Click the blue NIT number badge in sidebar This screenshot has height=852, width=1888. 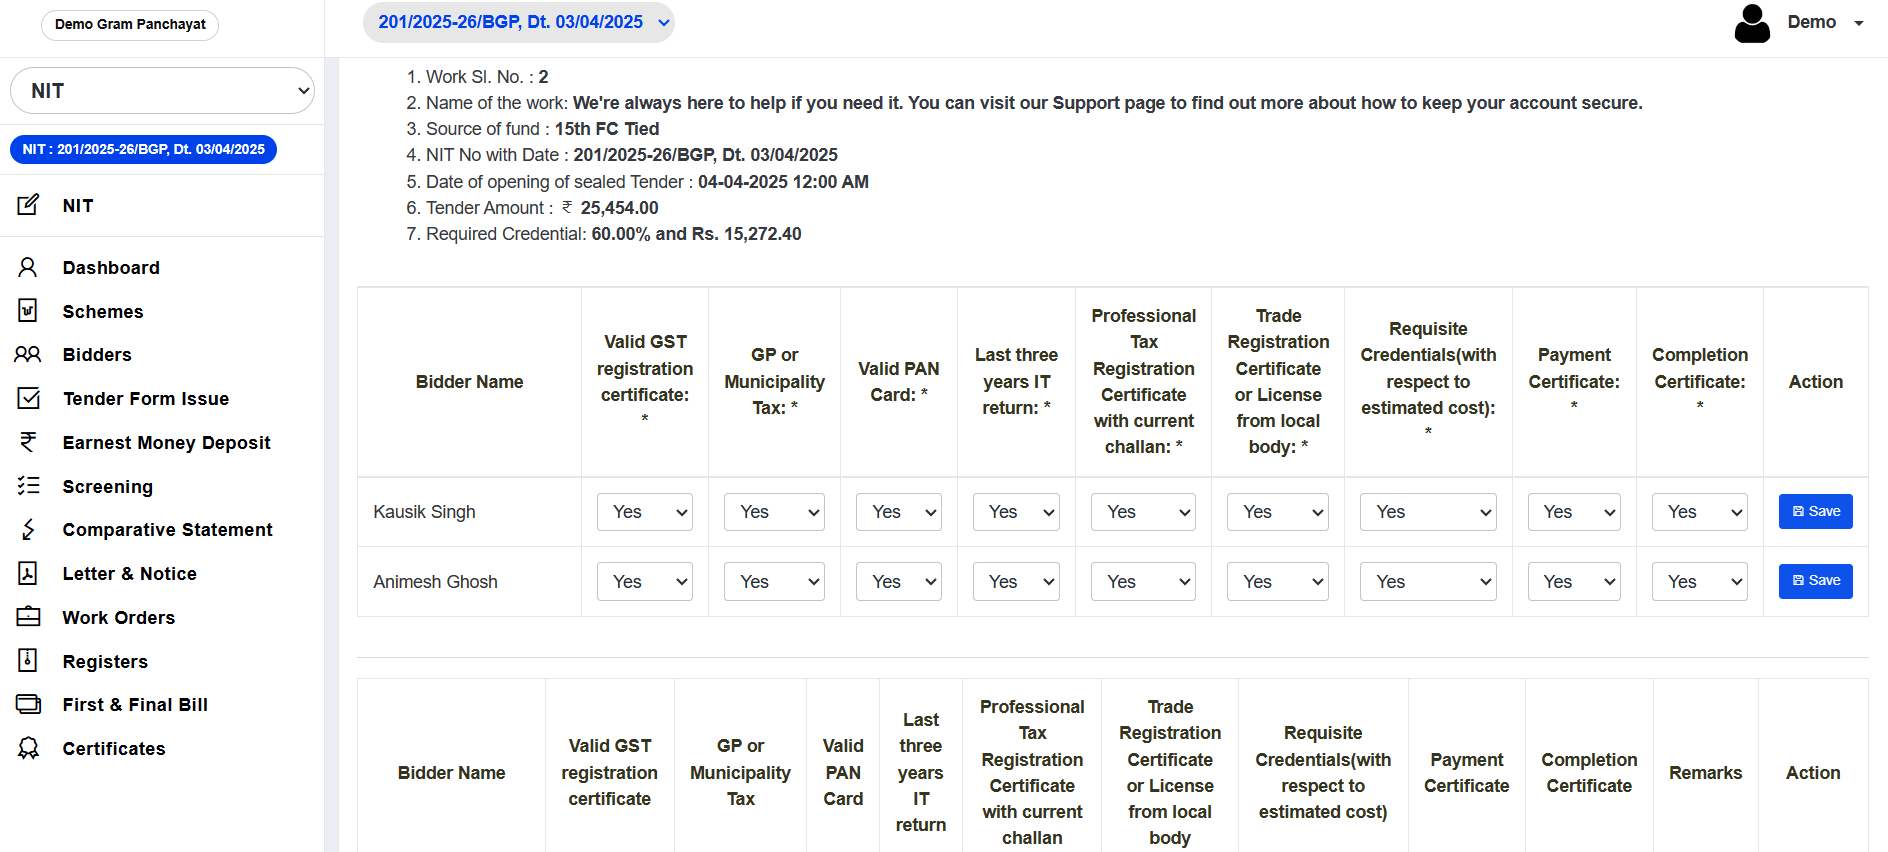tap(143, 149)
